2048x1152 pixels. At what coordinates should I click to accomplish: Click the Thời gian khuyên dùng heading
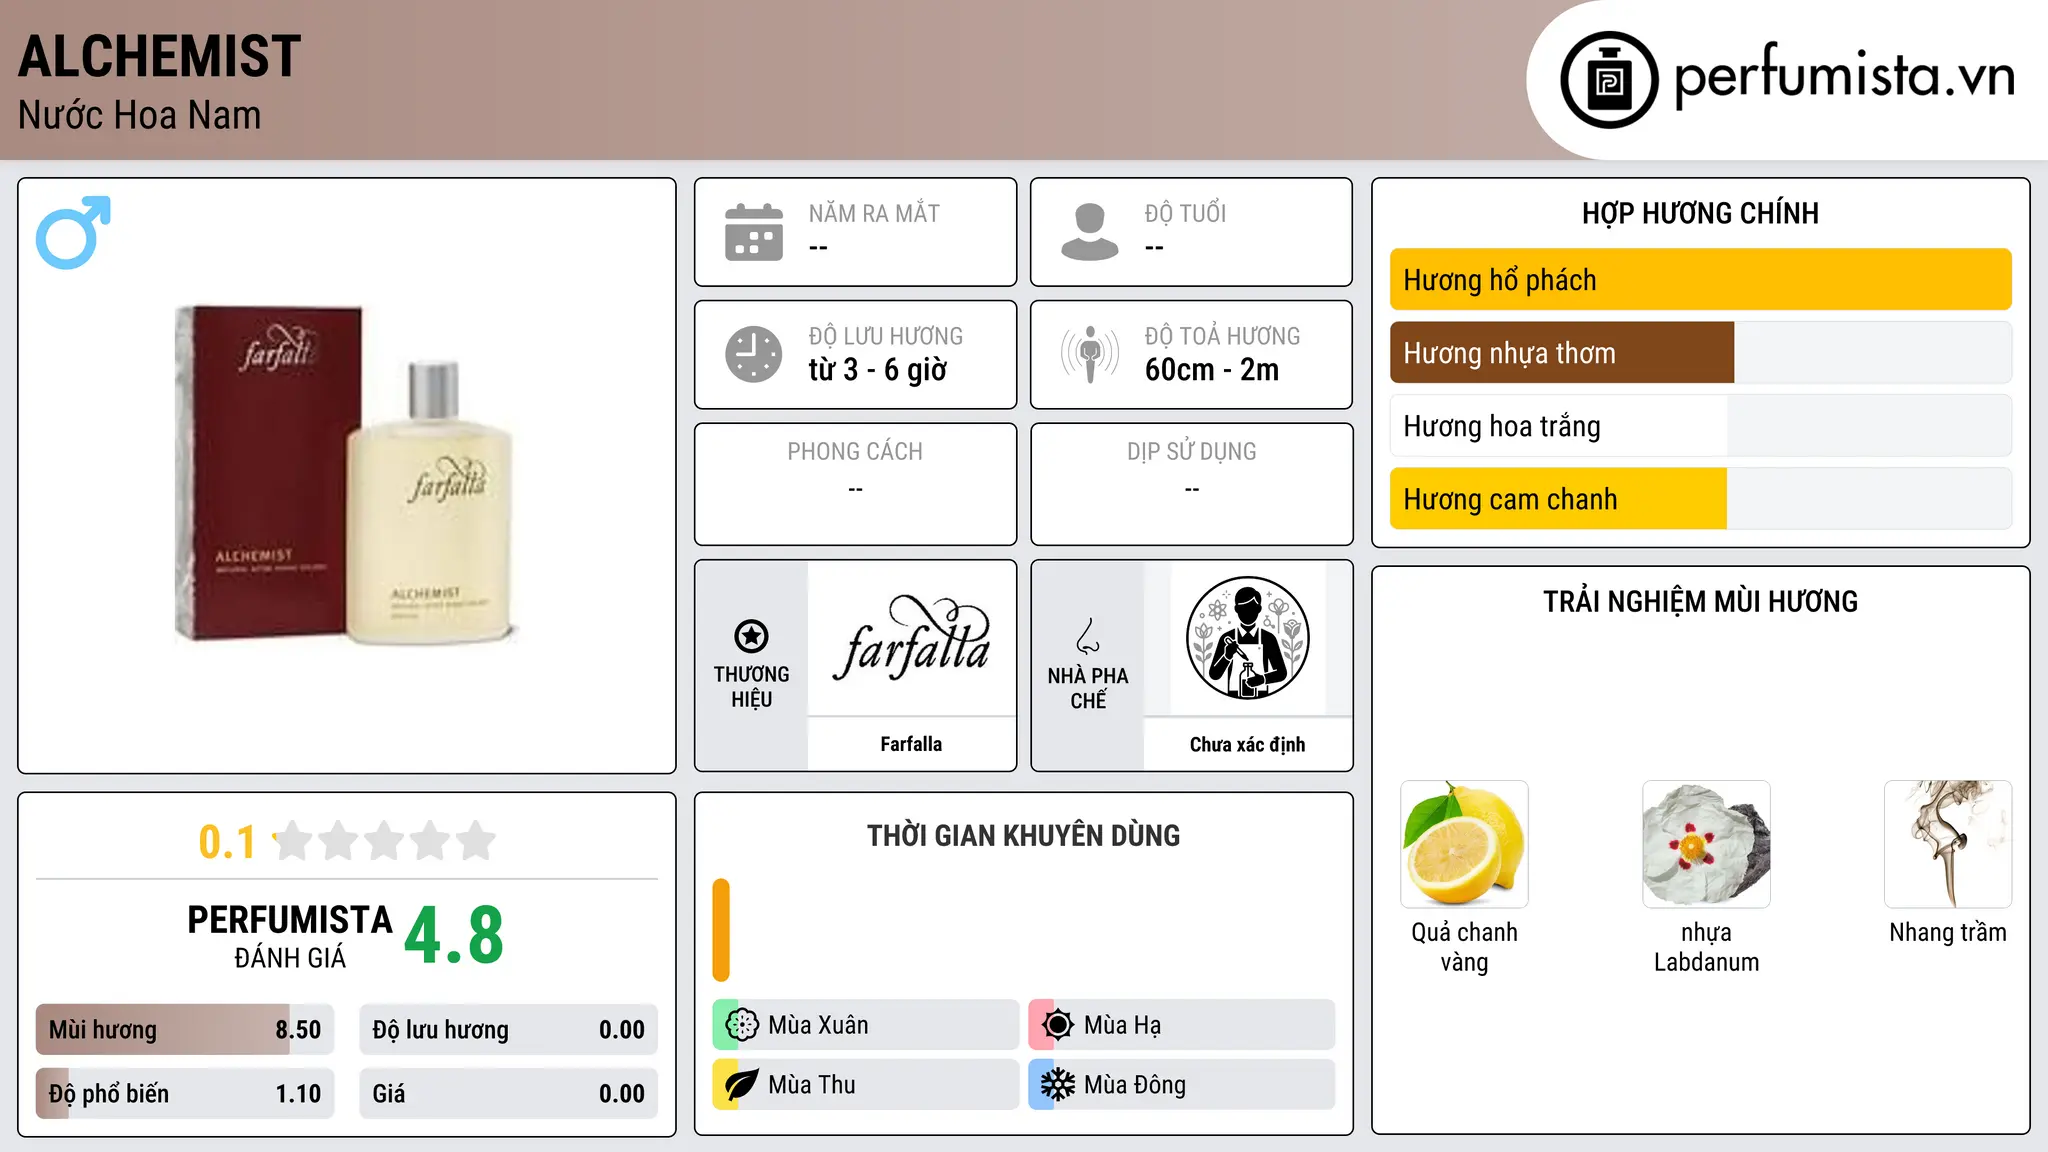pos(1023,835)
